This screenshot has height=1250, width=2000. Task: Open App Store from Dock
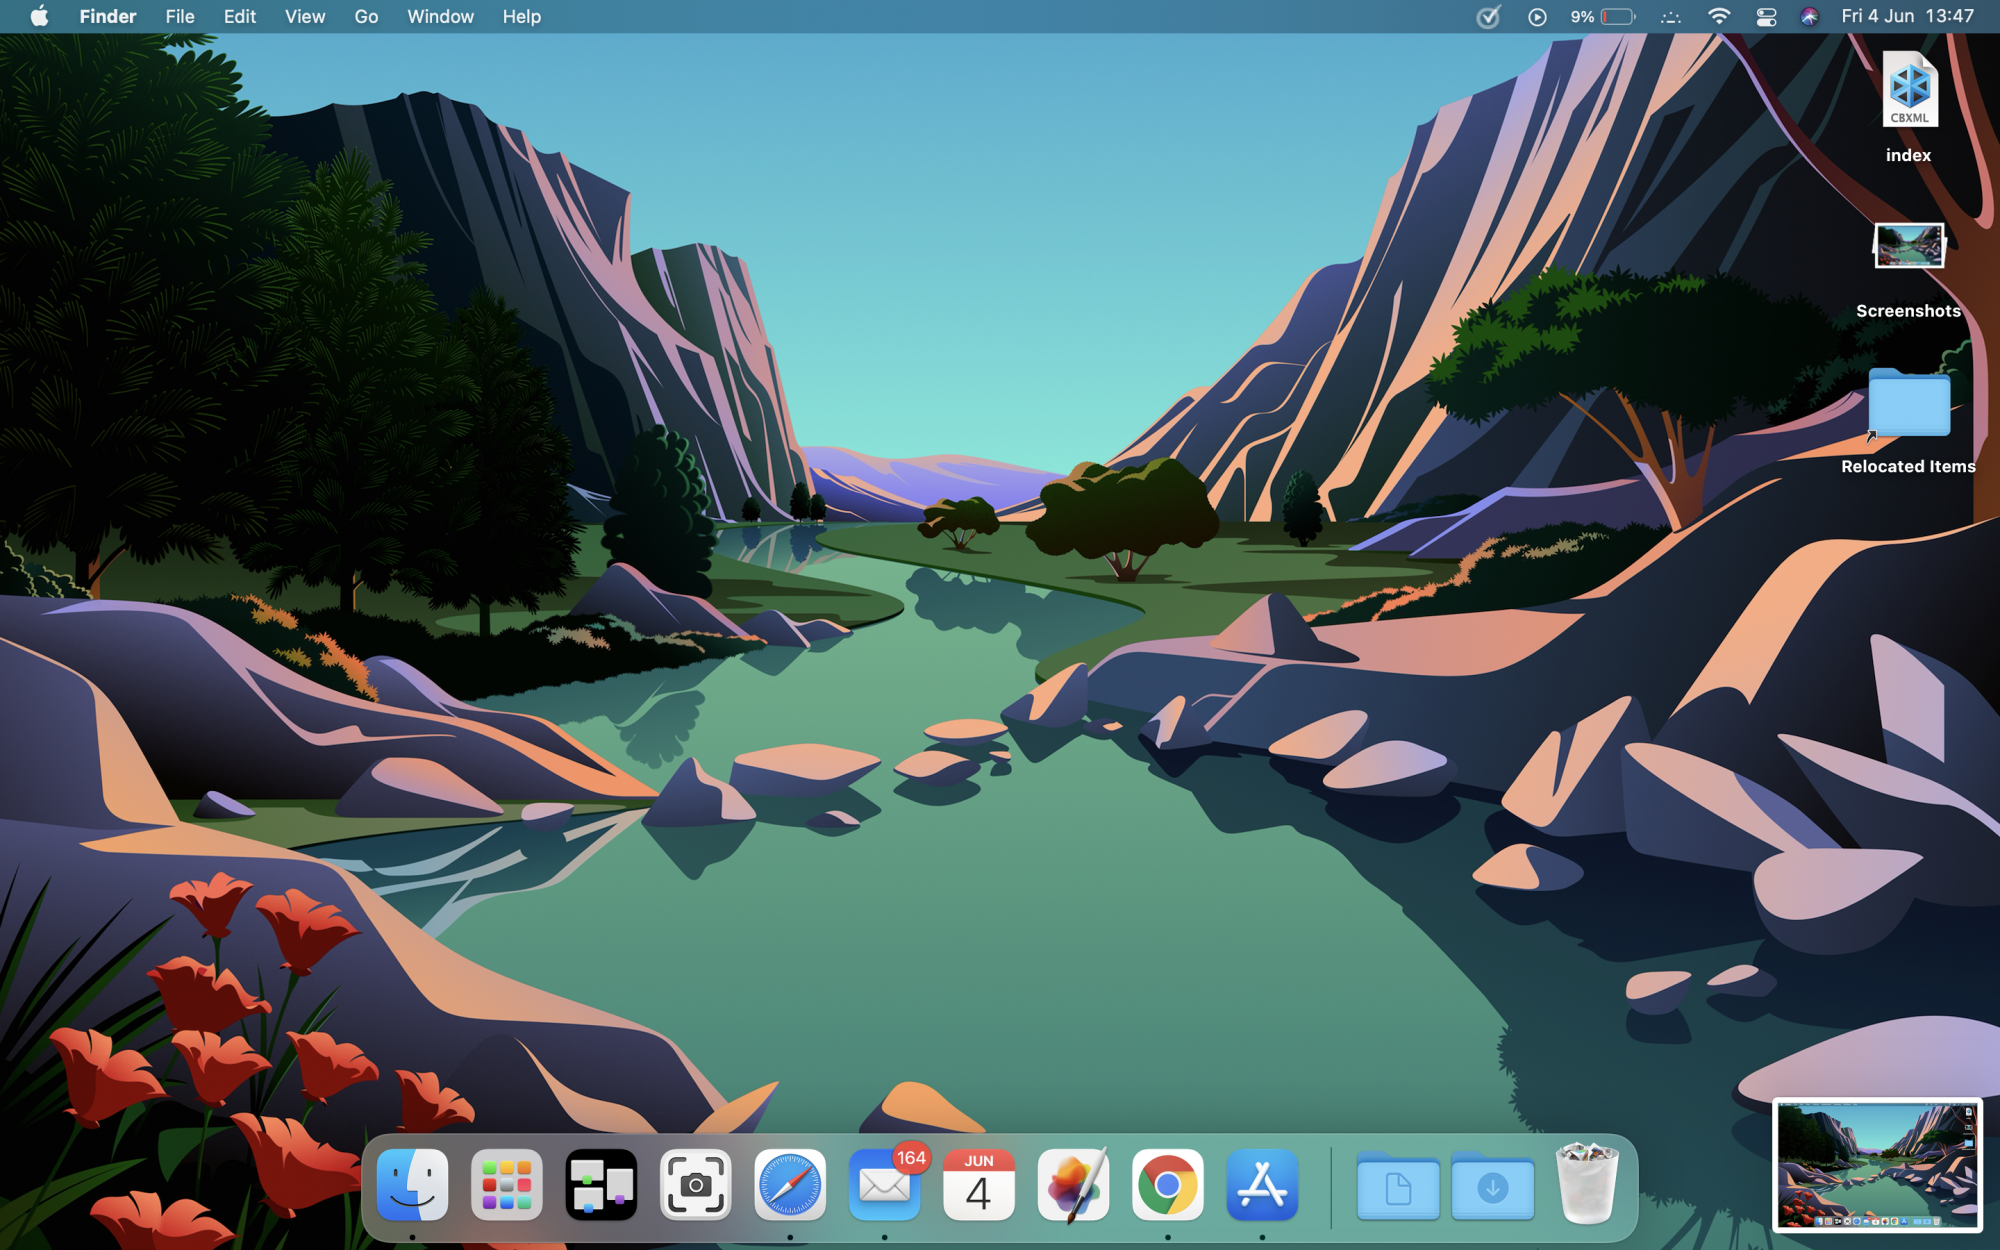pos(1262,1185)
